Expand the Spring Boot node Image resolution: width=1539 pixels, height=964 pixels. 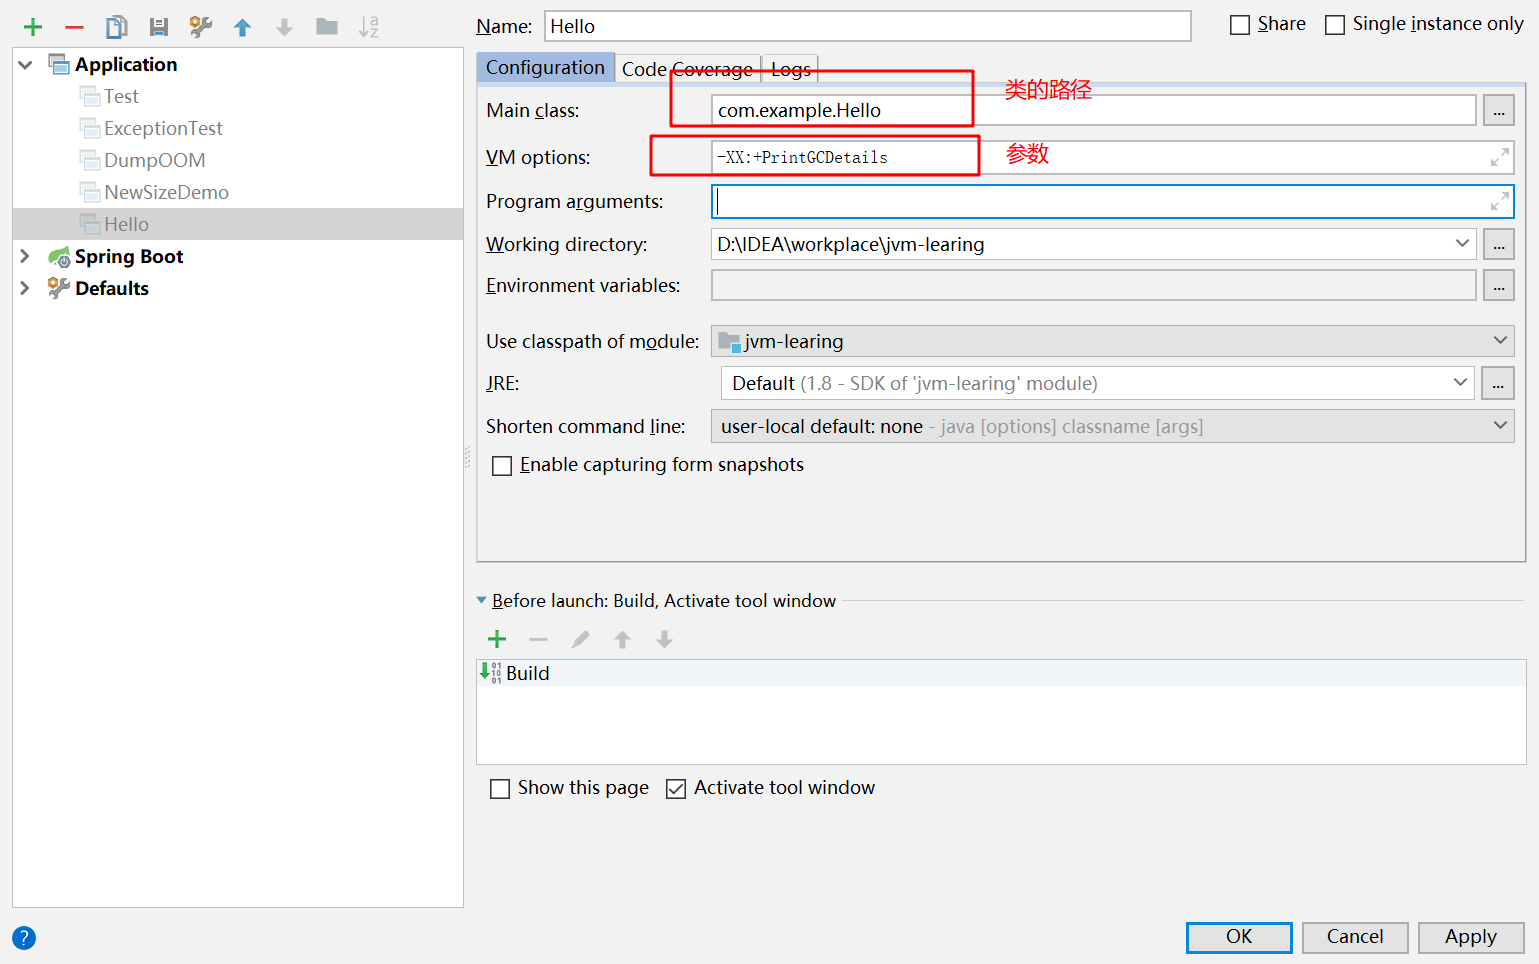click(26, 256)
